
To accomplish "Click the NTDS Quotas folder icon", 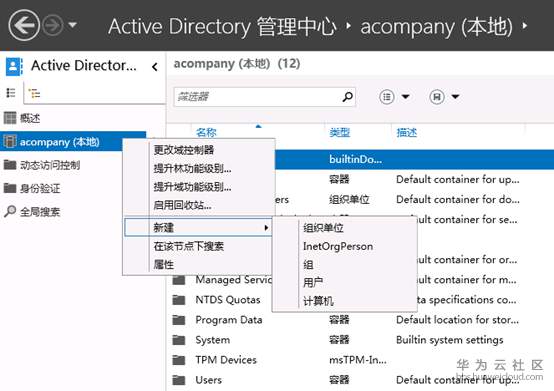I will click(179, 300).
